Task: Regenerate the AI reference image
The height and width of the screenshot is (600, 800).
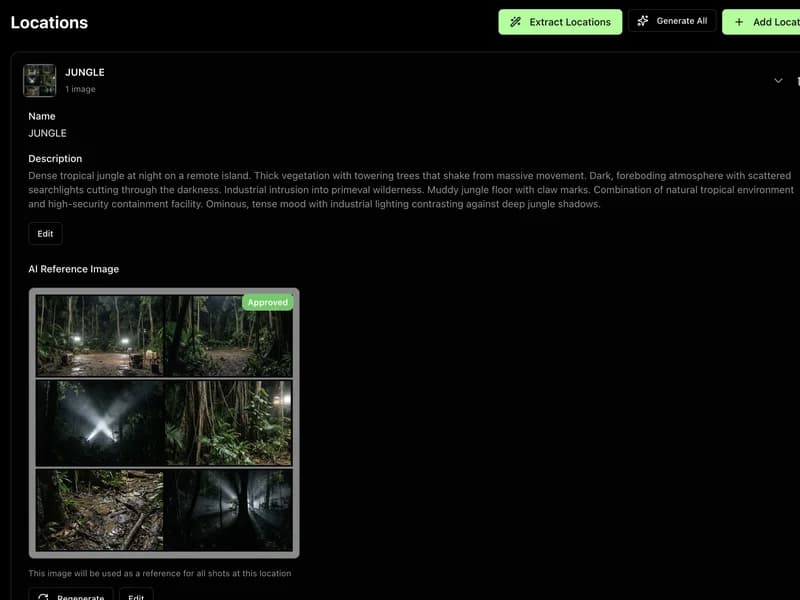Action: 71,595
